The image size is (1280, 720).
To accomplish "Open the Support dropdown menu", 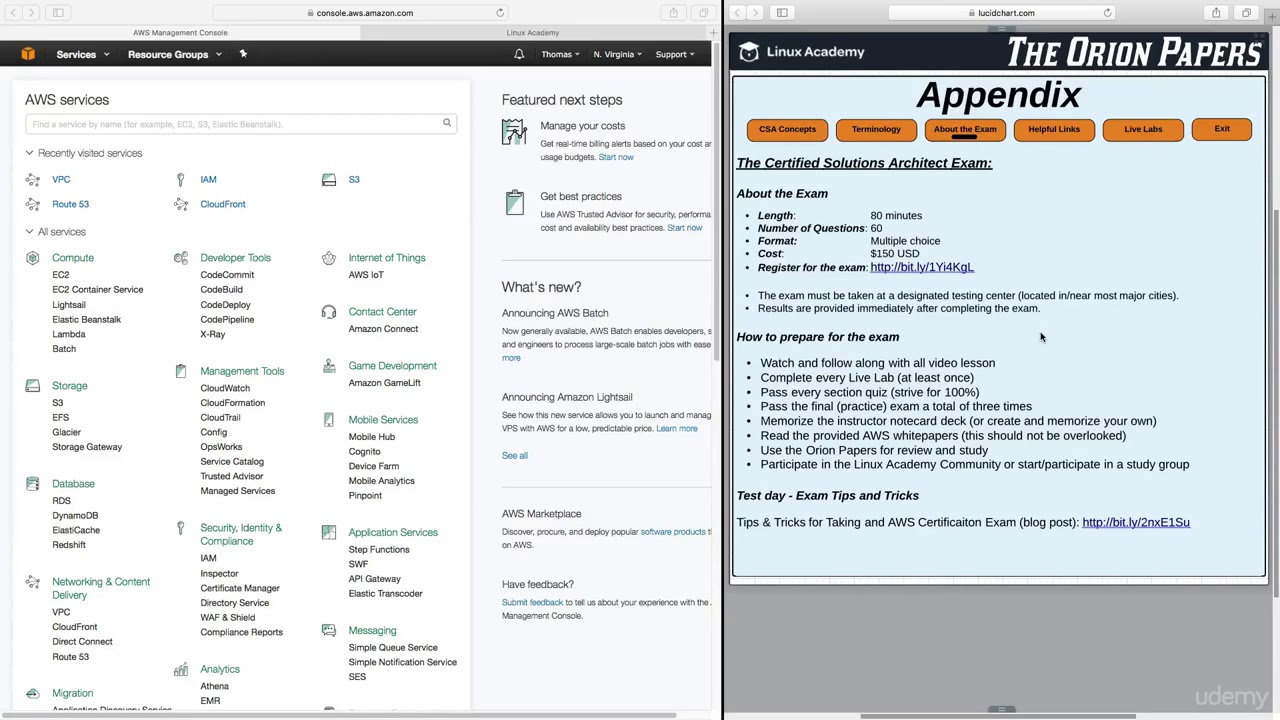I will click(675, 54).
